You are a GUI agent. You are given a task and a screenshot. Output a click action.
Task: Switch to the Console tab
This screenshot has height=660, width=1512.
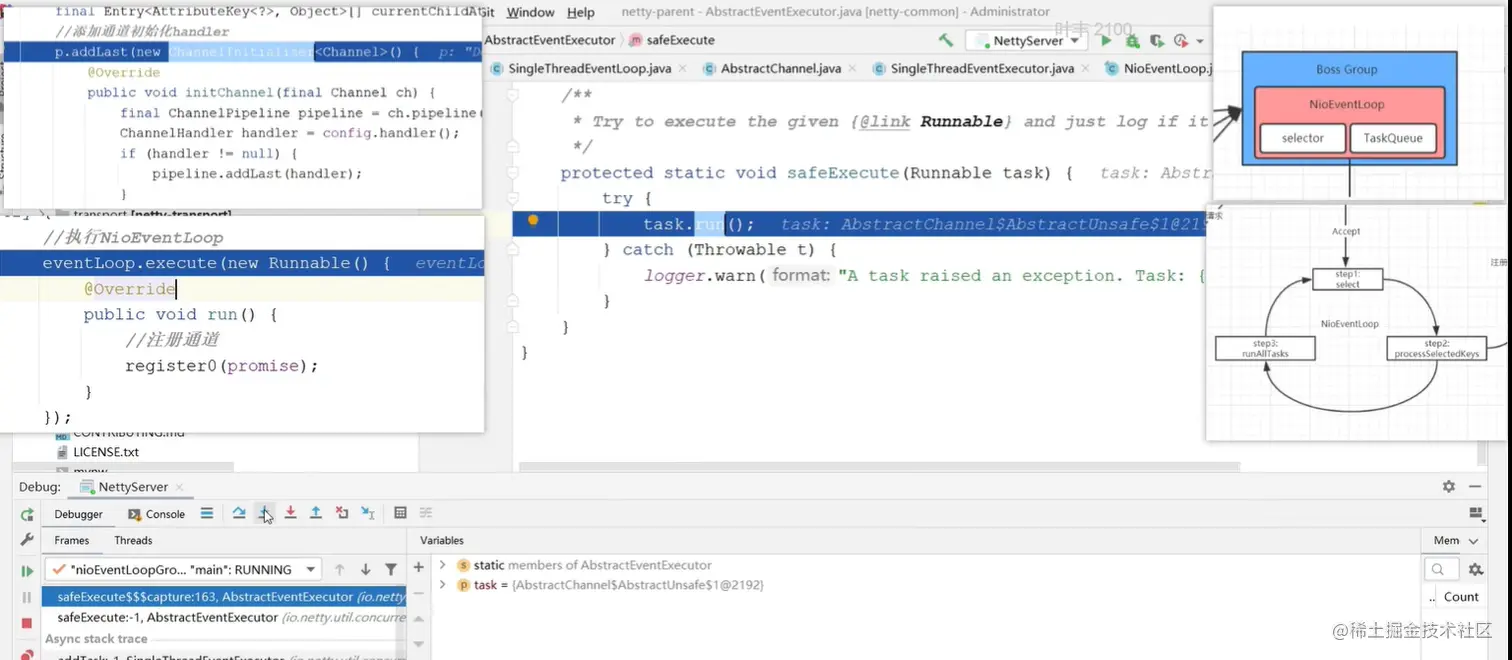(x=157, y=514)
